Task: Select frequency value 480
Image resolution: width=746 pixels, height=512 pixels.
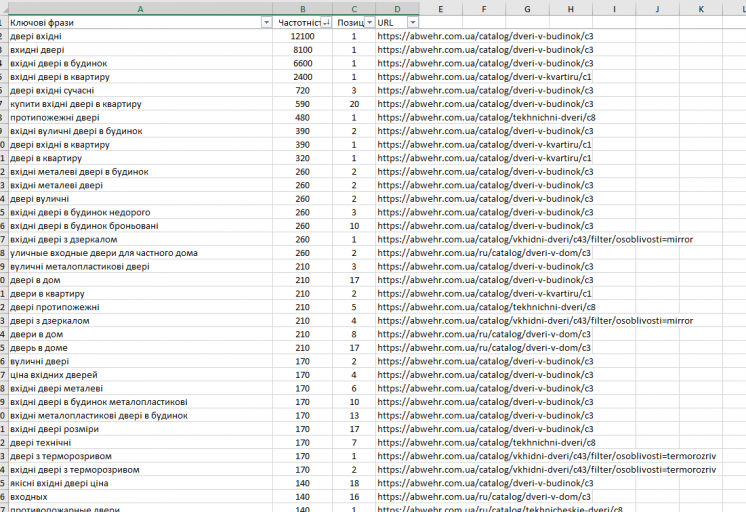Action: pyautogui.click(x=303, y=118)
